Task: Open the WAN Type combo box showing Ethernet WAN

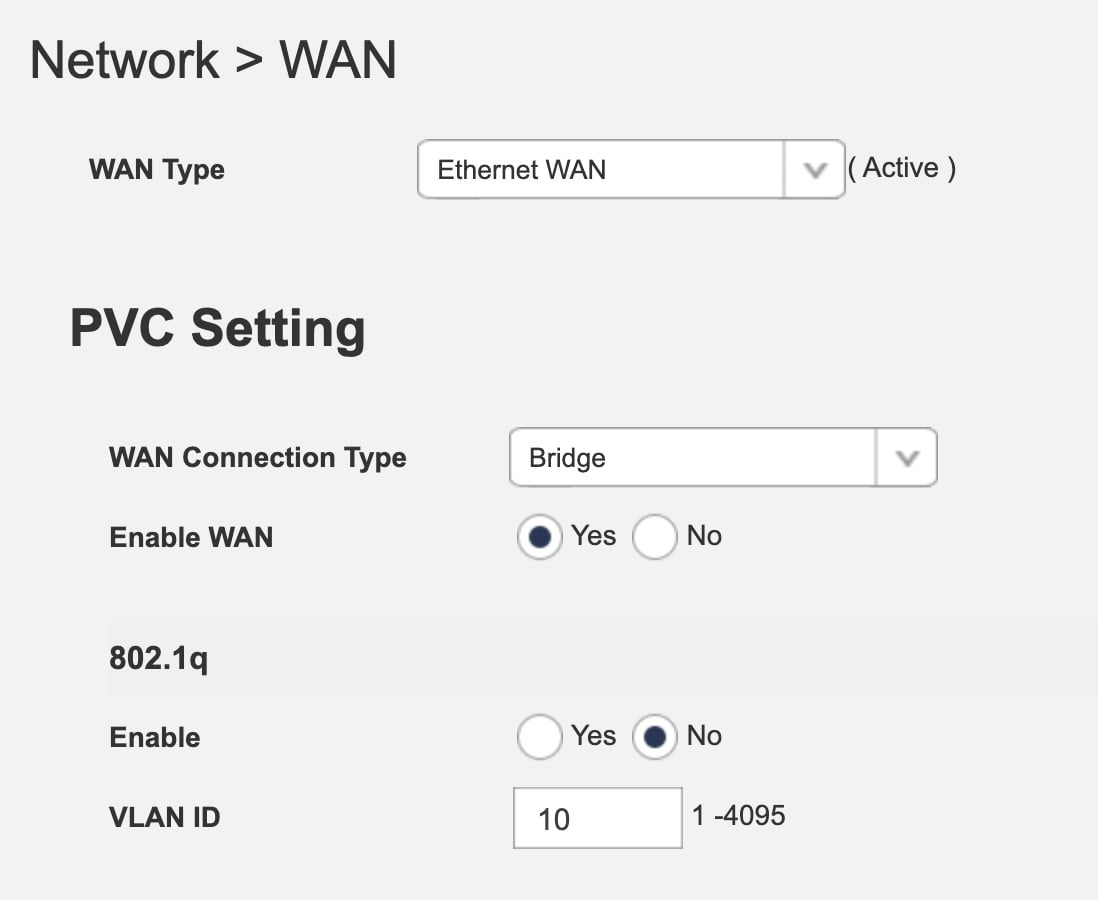Action: [x=600, y=169]
